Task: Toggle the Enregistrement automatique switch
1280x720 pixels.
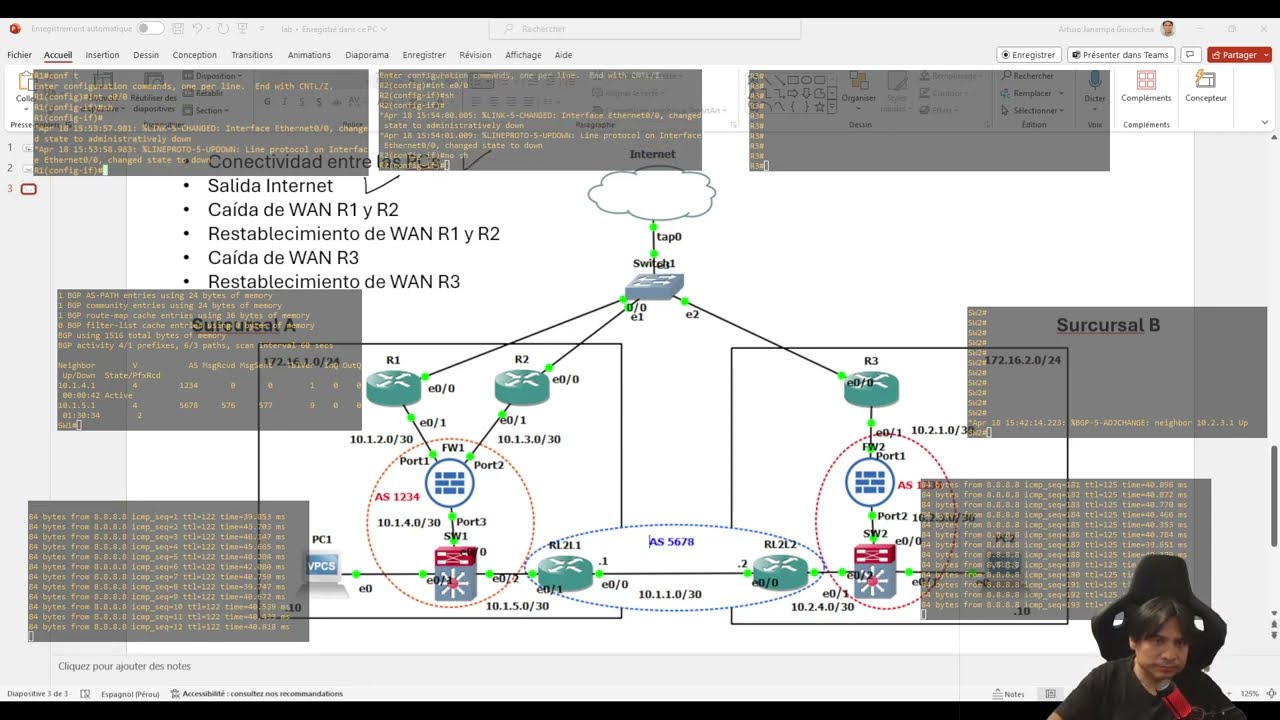Action: coord(149,29)
